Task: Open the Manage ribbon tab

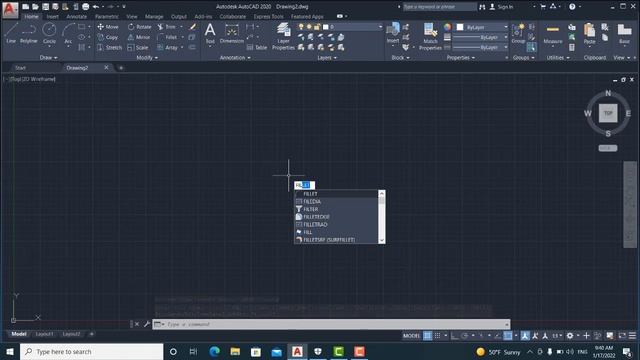Action: 154,17
